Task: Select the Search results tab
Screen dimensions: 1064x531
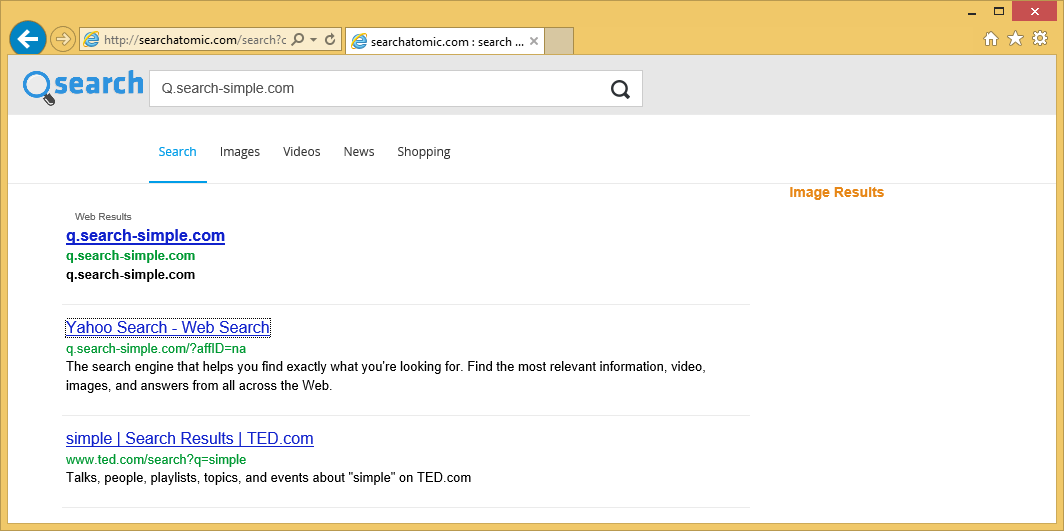Action: click(x=178, y=152)
